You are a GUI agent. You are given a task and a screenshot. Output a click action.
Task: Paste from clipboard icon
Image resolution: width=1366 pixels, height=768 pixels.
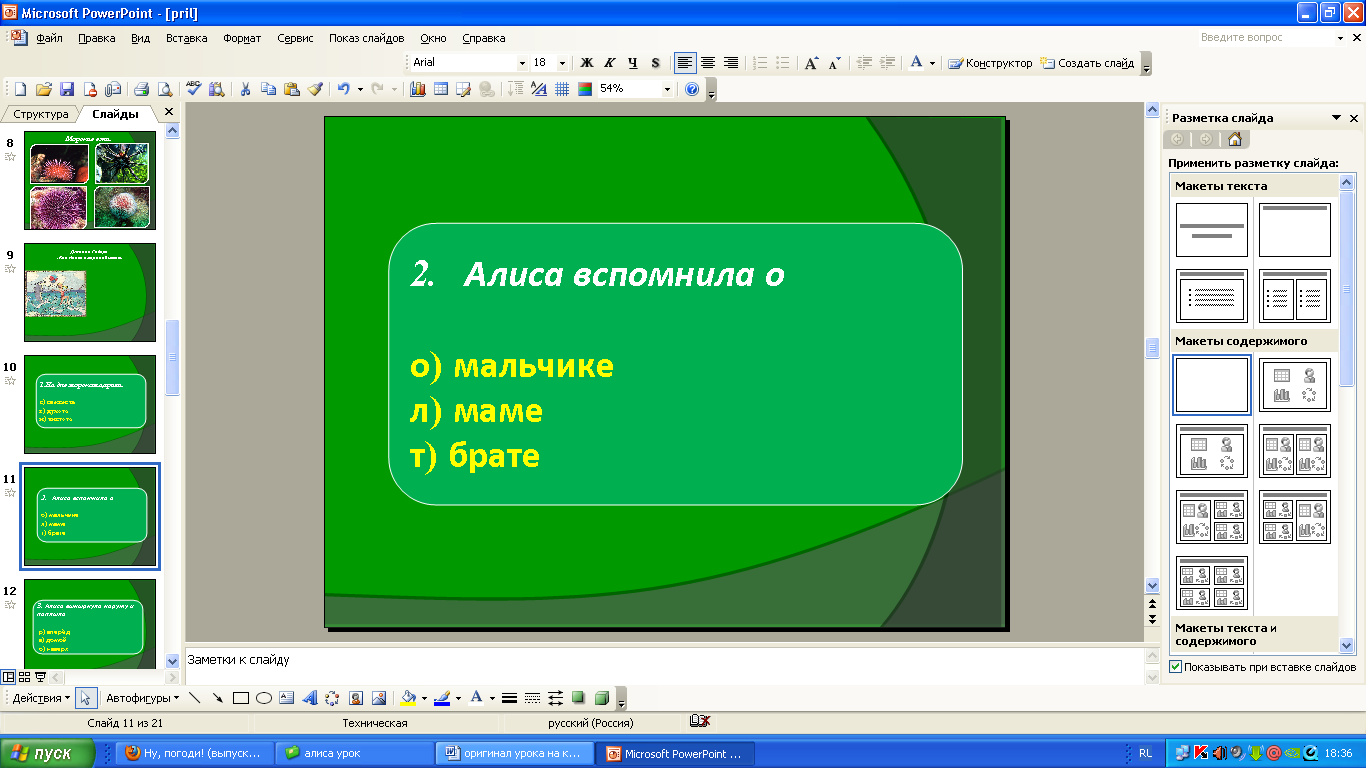pyautogui.click(x=292, y=89)
